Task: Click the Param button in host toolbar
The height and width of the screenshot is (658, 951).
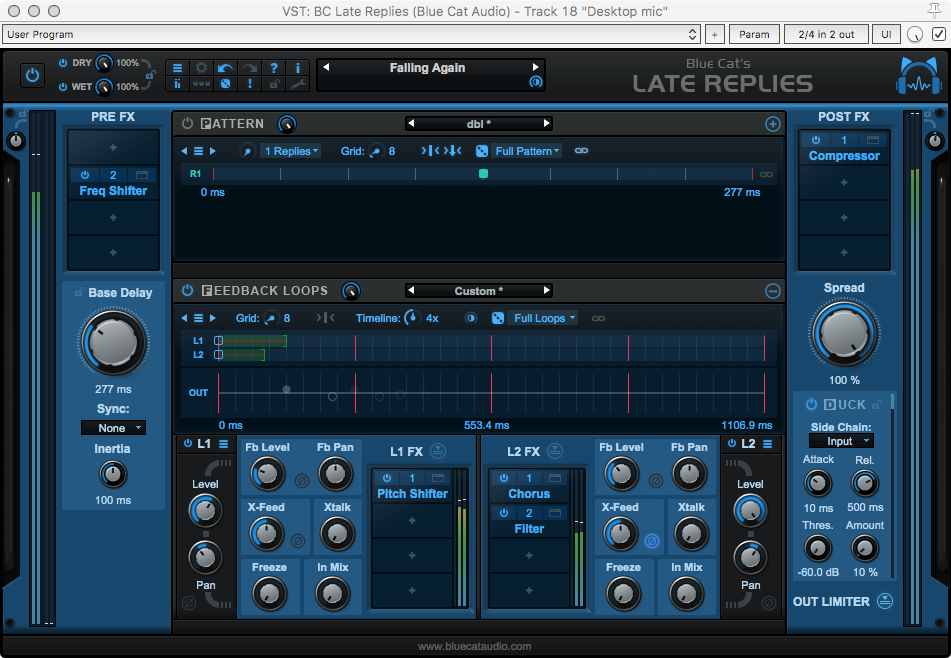Action: pyautogui.click(x=754, y=35)
